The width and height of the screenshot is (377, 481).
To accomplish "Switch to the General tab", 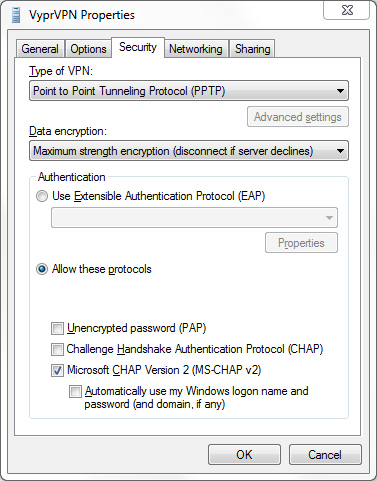I will [40, 49].
